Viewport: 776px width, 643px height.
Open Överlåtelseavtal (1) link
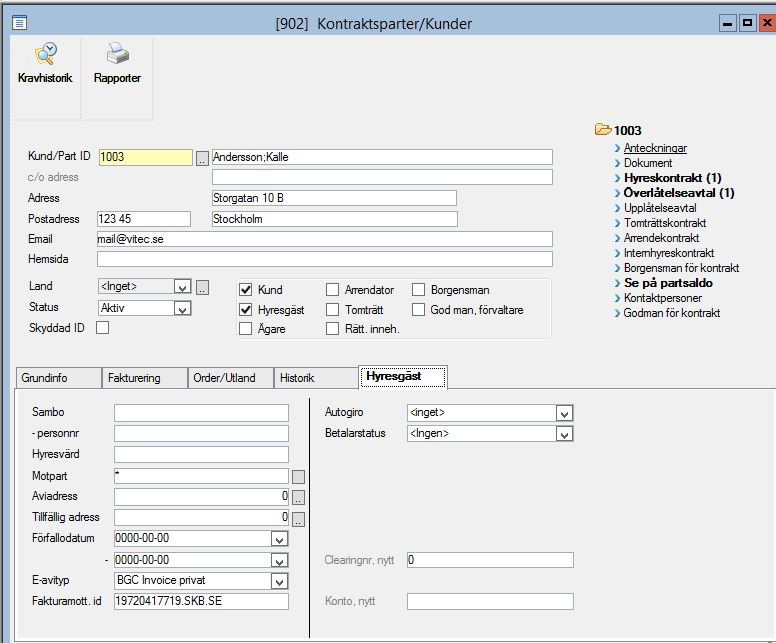tap(679, 193)
